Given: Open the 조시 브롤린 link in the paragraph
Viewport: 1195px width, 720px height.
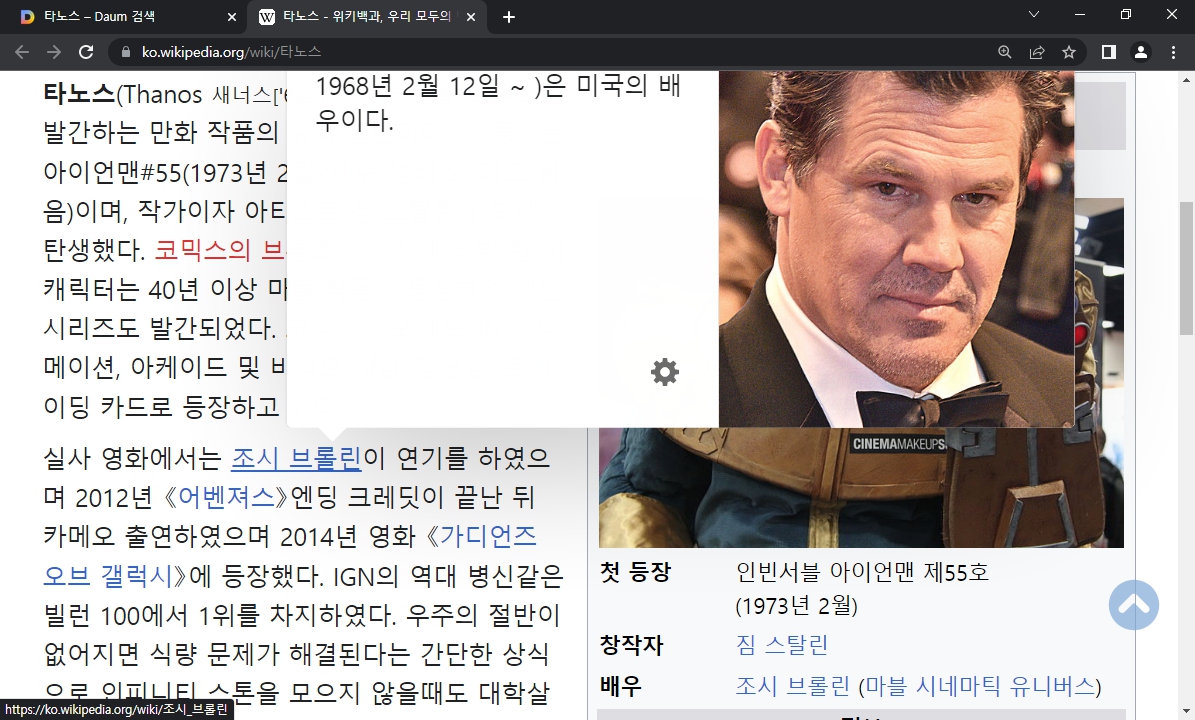Looking at the screenshot, I should tap(296, 458).
